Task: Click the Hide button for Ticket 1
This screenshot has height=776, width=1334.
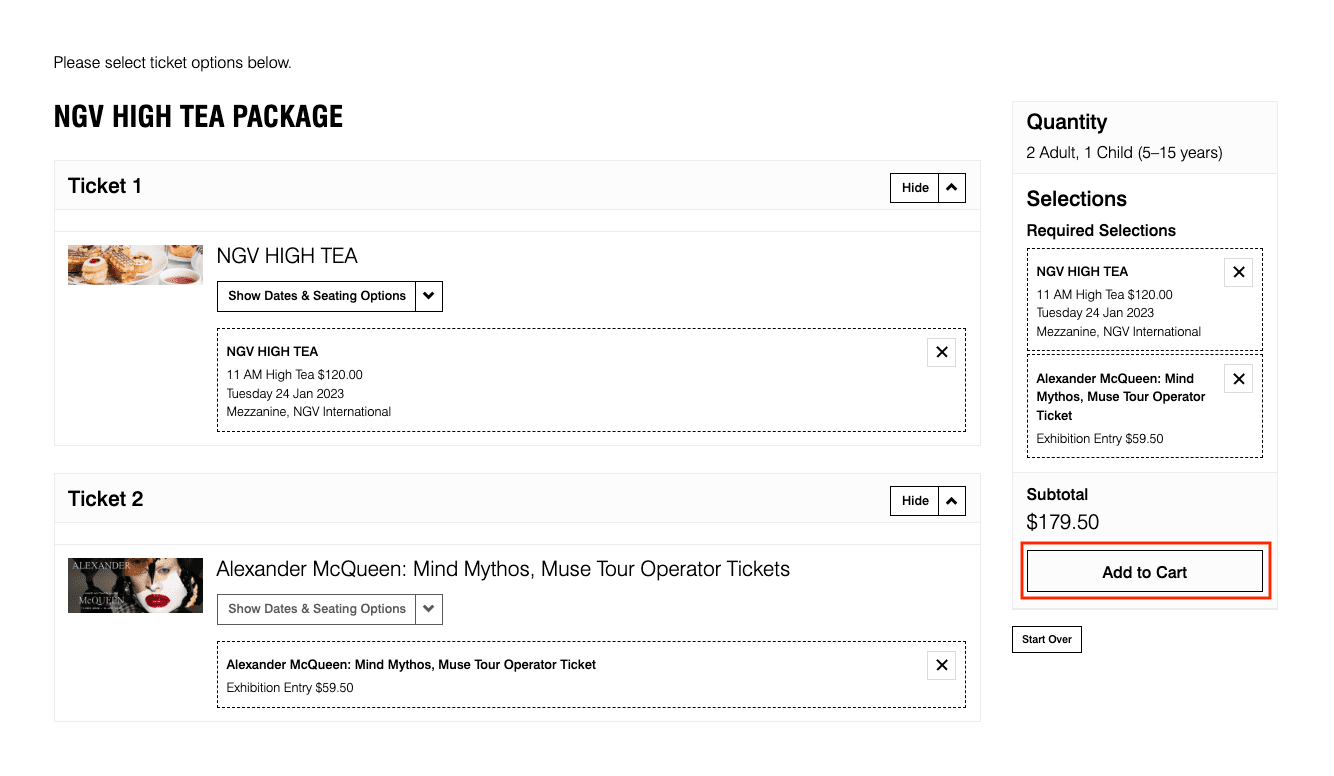Action: click(915, 188)
